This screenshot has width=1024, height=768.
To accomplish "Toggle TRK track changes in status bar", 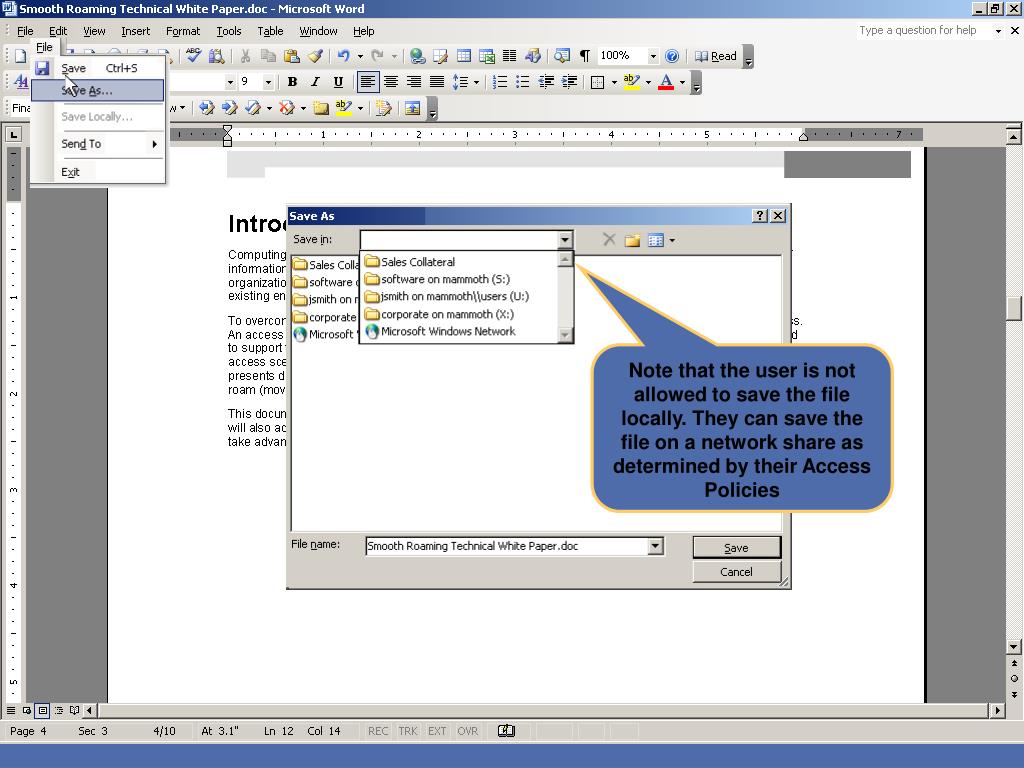I will pyautogui.click(x=408, y=731).
